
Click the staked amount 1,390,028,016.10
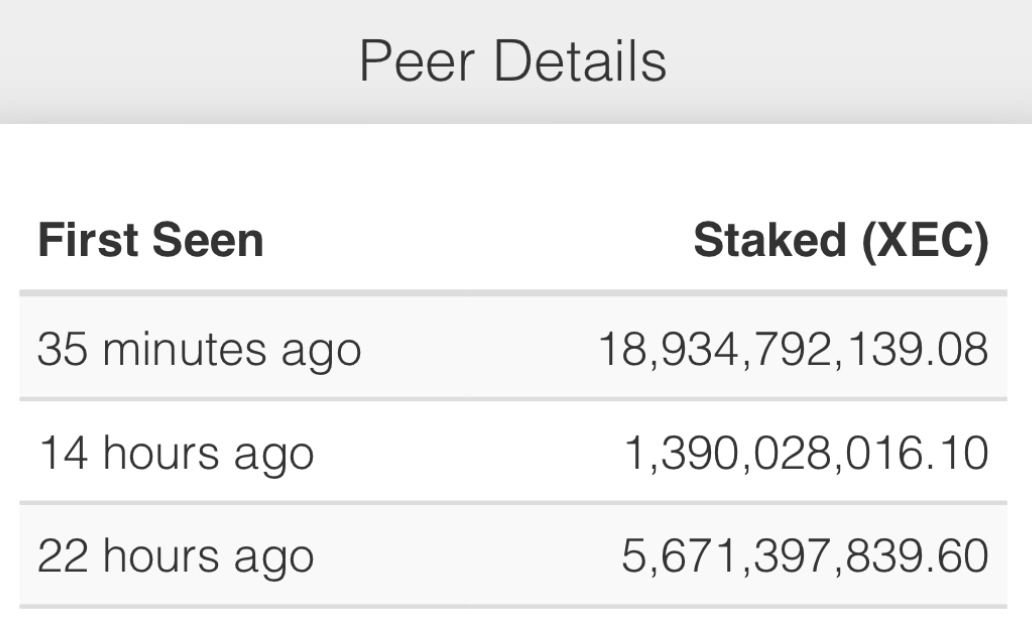[806, 454]
